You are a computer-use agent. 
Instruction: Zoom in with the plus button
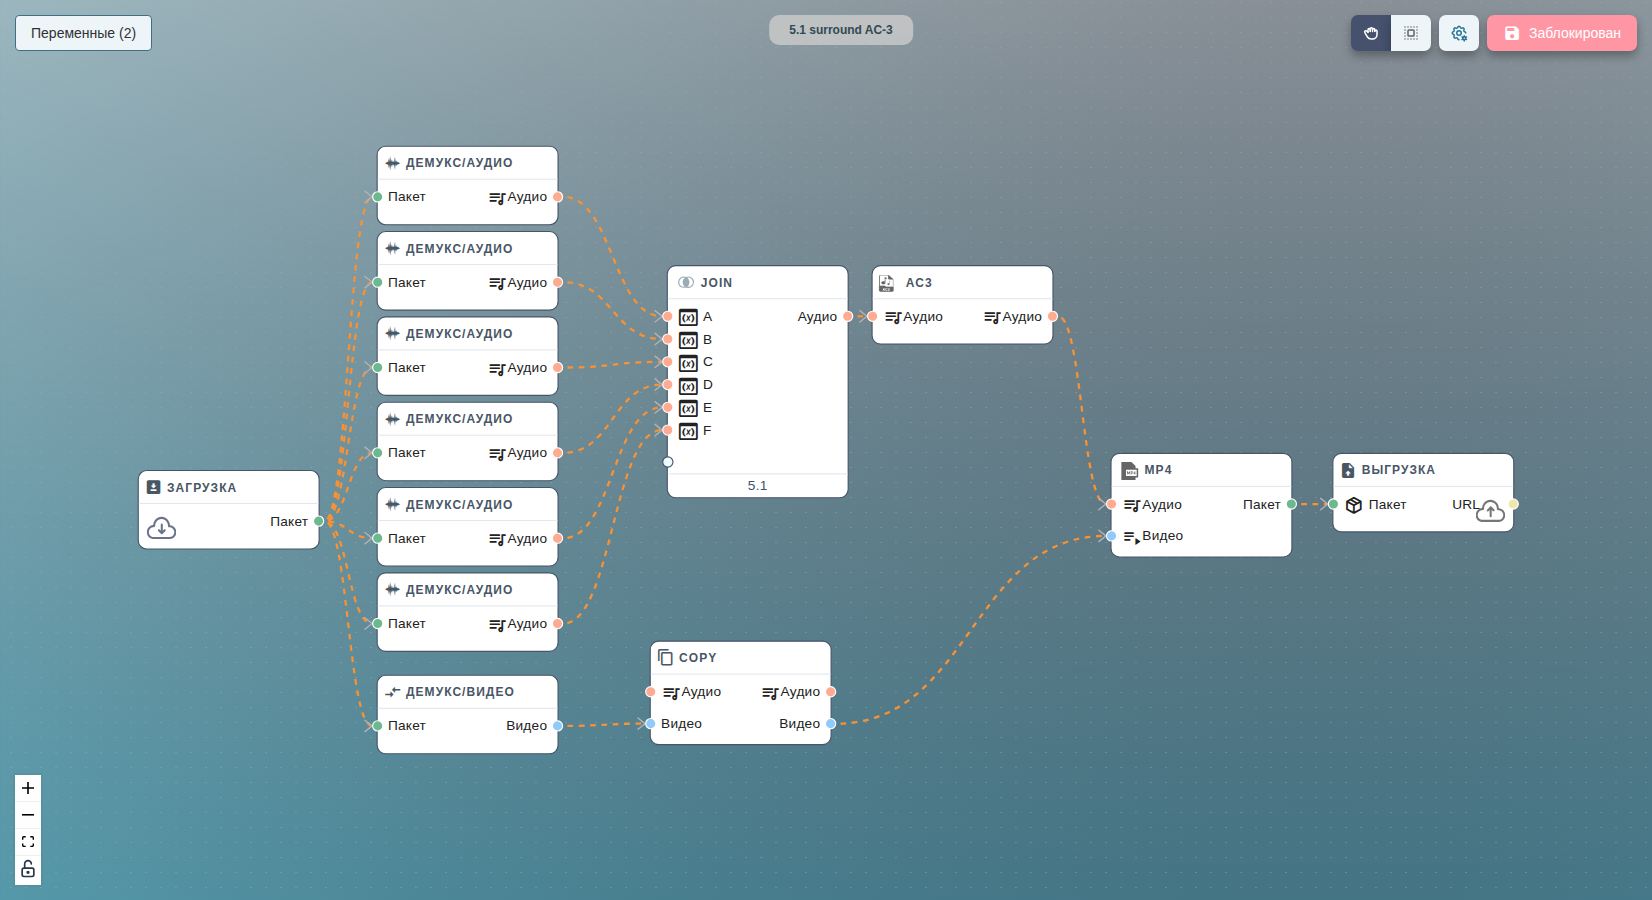coord(28,788)
